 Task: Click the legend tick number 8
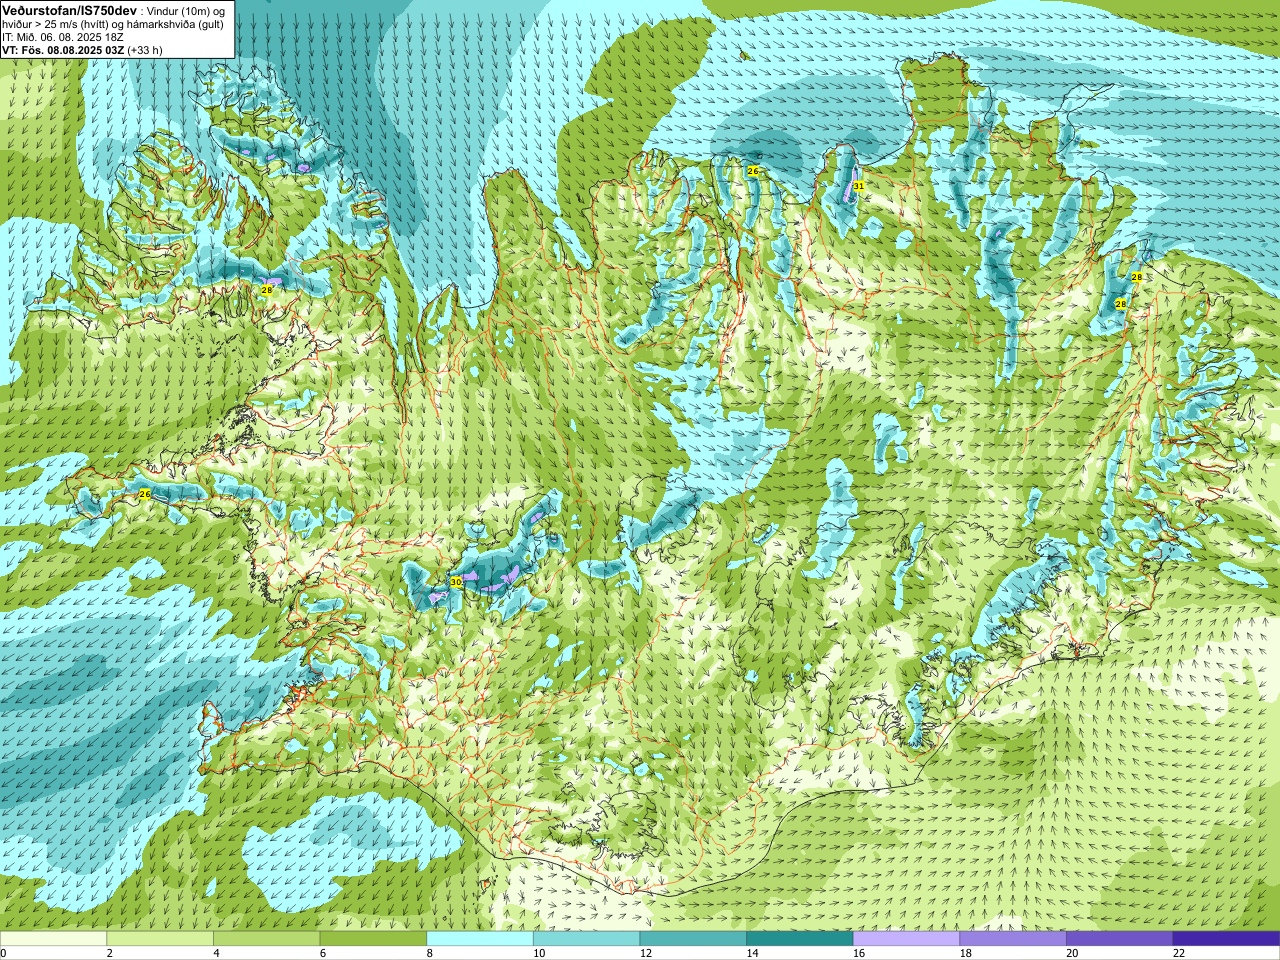[x=429, y=954]
